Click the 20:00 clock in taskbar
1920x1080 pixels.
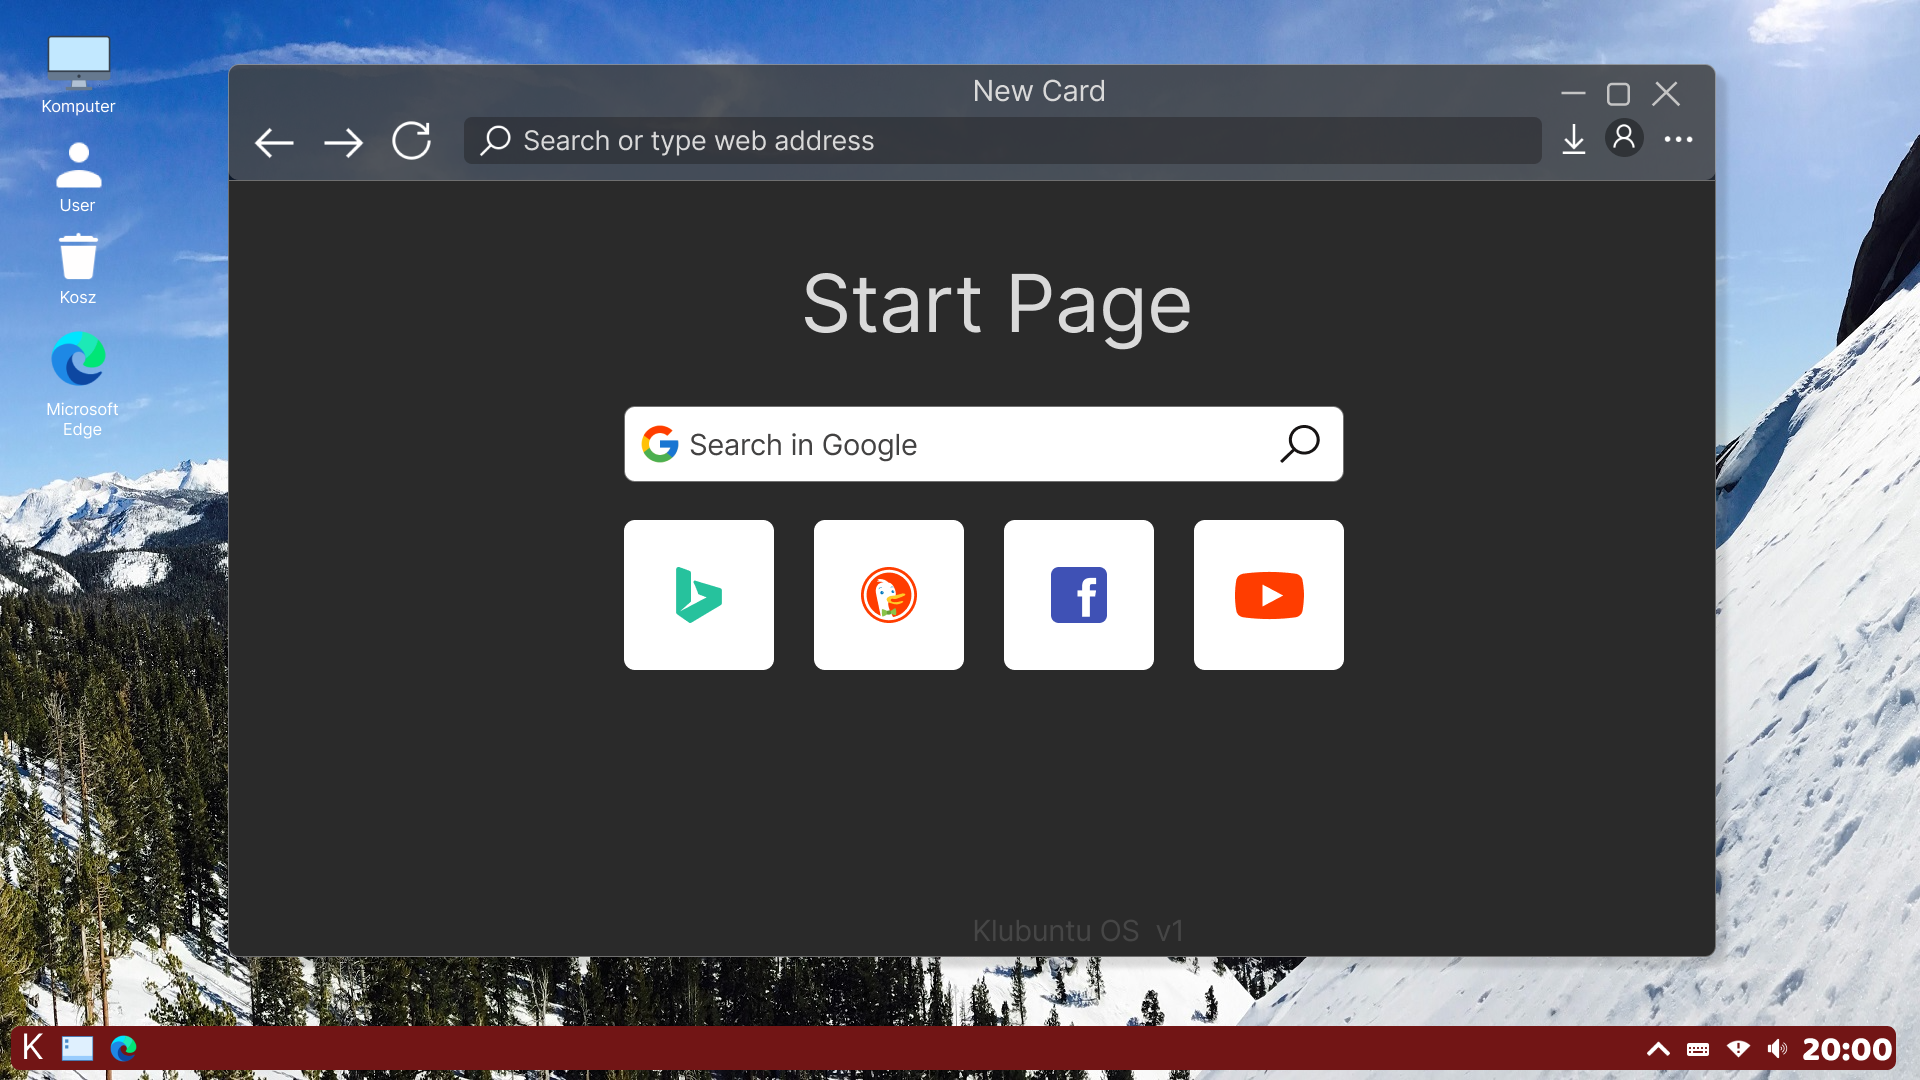click(x=1846, y=1049)
